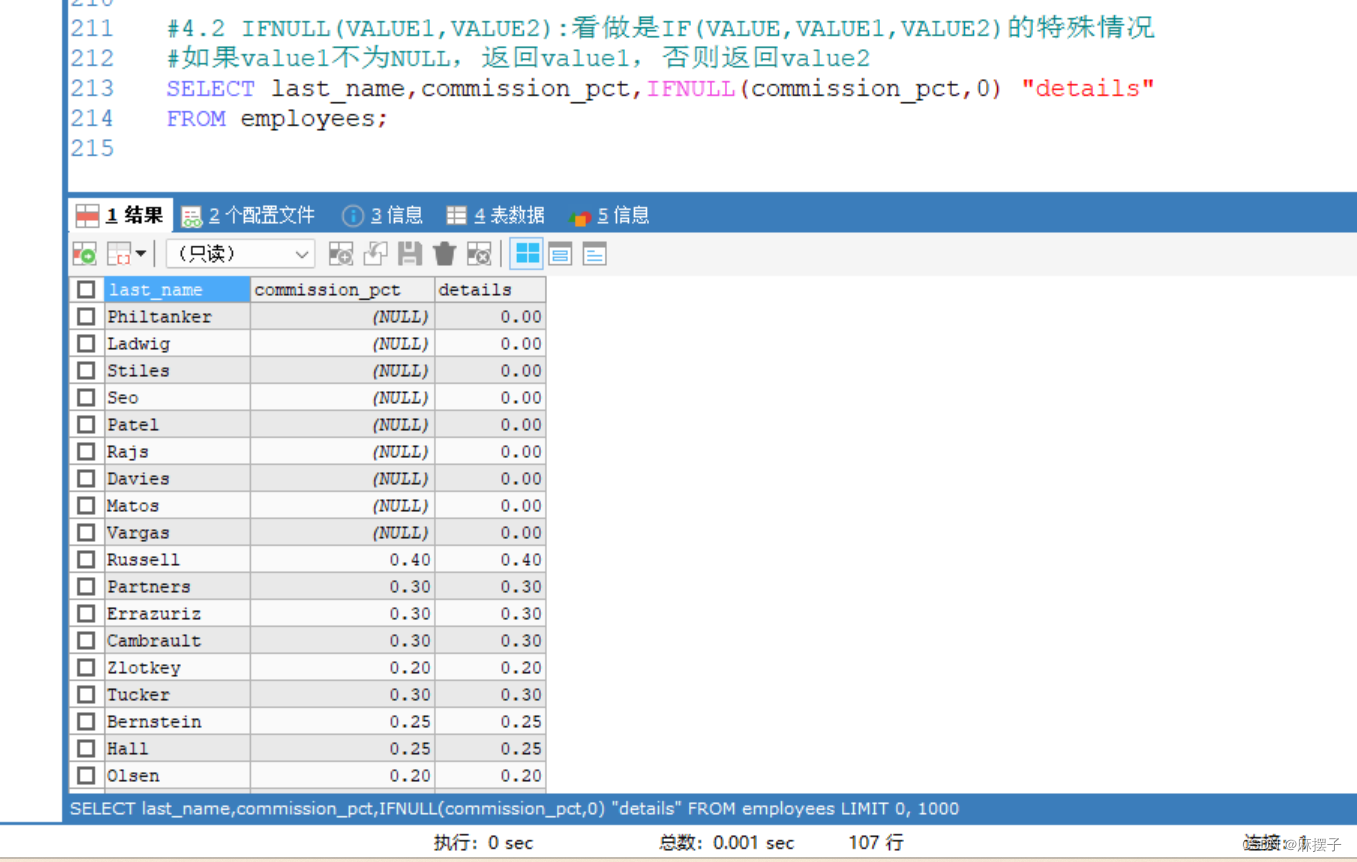The height and width of the screenshot is (862, 1357).
Task: Click the 总数: 0.001 sec status entry
Action: 726,843
